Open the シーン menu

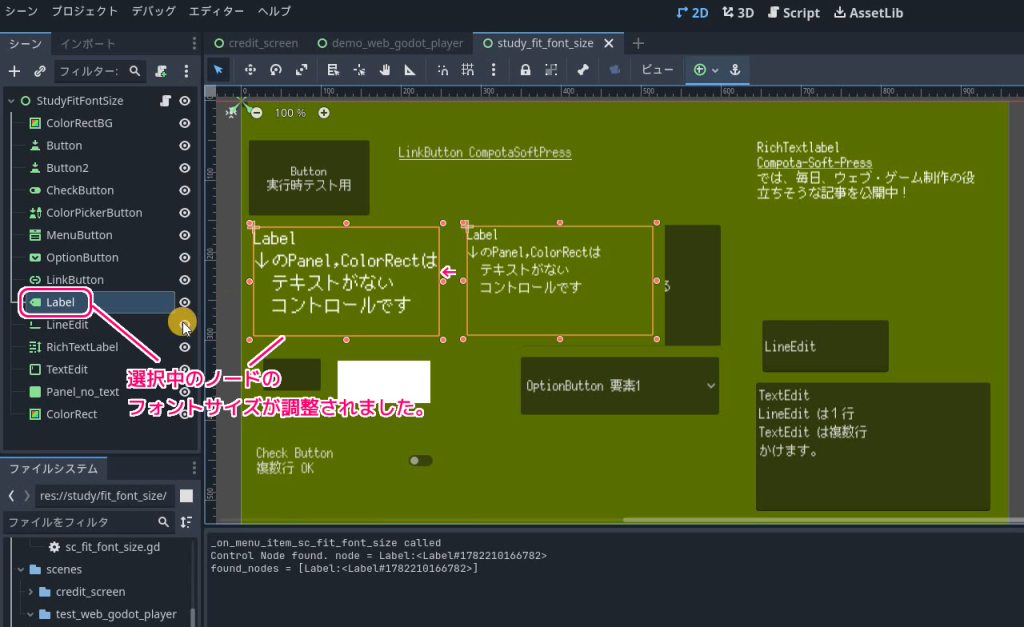22,11
